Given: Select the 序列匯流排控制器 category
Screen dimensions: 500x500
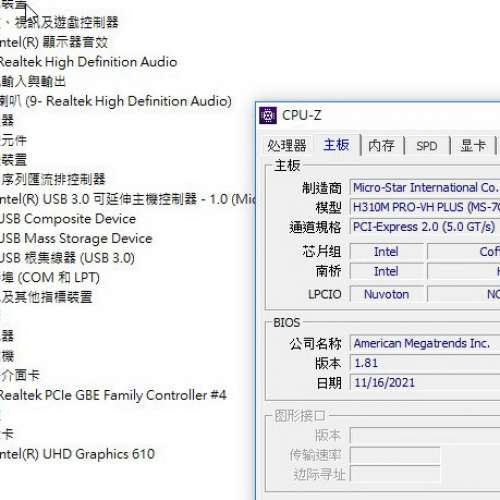Looking at the screenshot, I should point(53,179).
